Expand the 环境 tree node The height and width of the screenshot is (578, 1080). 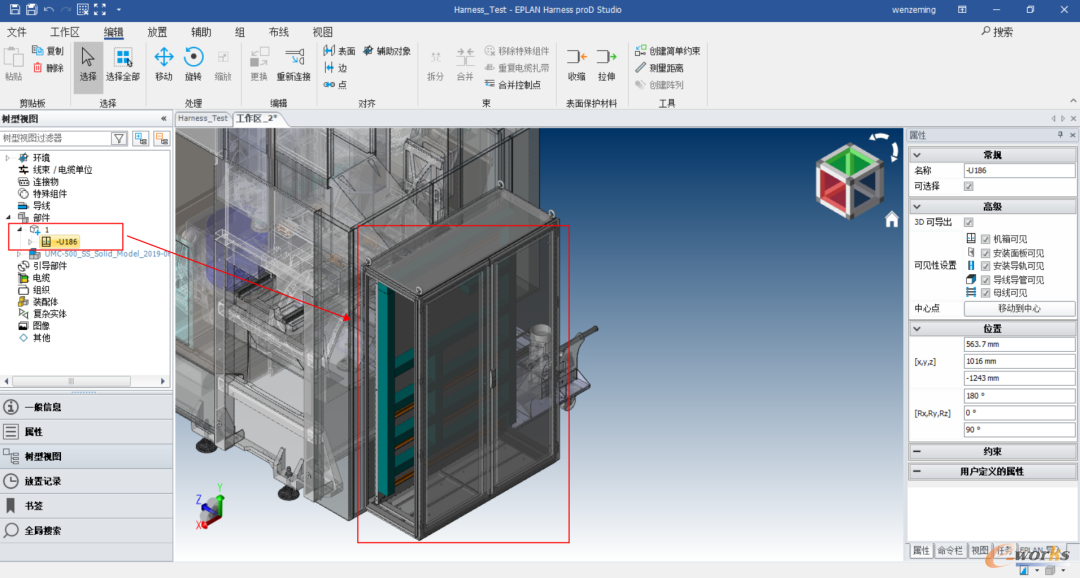point(8,158)
